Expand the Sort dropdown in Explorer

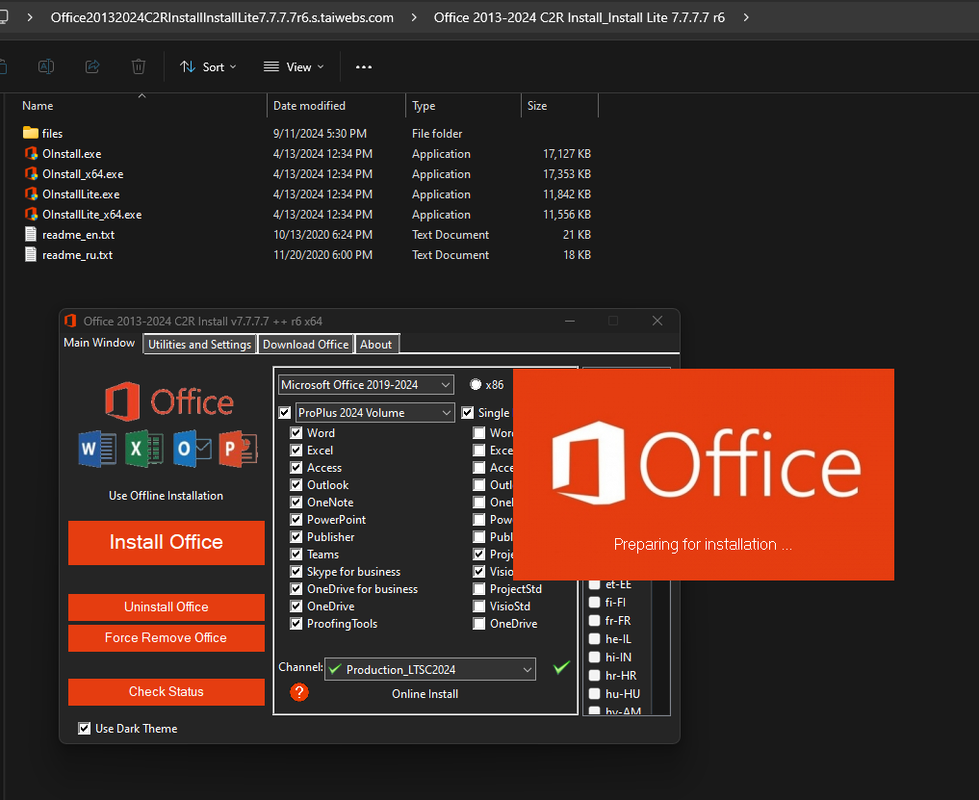click(x=208, y=67)
